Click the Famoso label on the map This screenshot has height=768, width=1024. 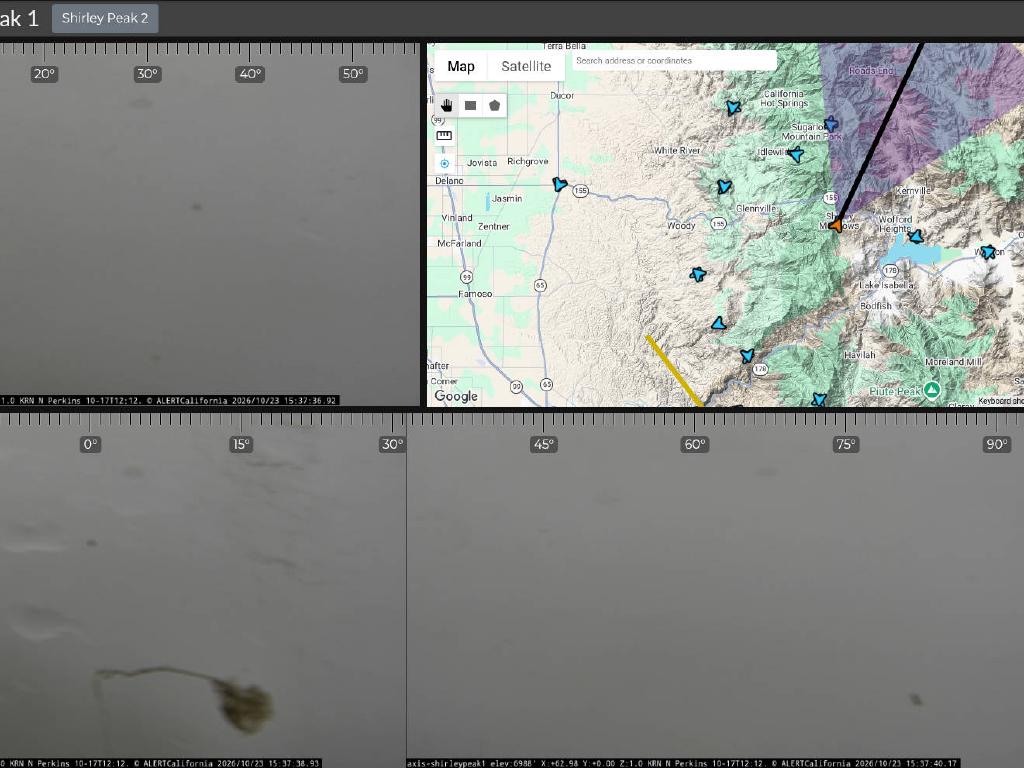pyautogui.click(x=475, y=294)
